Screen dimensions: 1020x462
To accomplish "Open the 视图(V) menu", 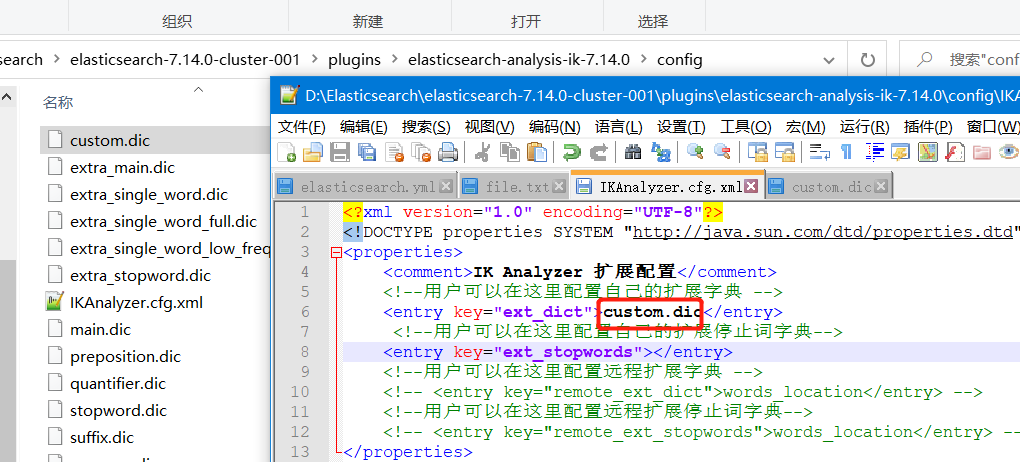I will 489,127.
